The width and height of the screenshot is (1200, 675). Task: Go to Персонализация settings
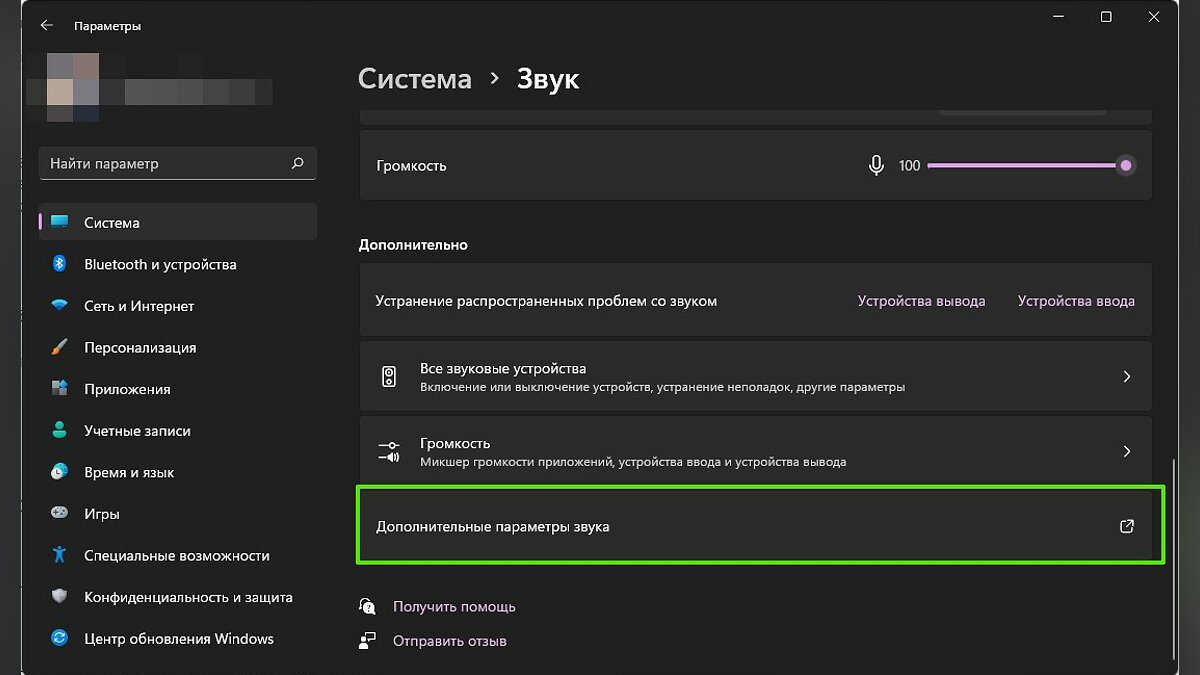pos(140,348)
